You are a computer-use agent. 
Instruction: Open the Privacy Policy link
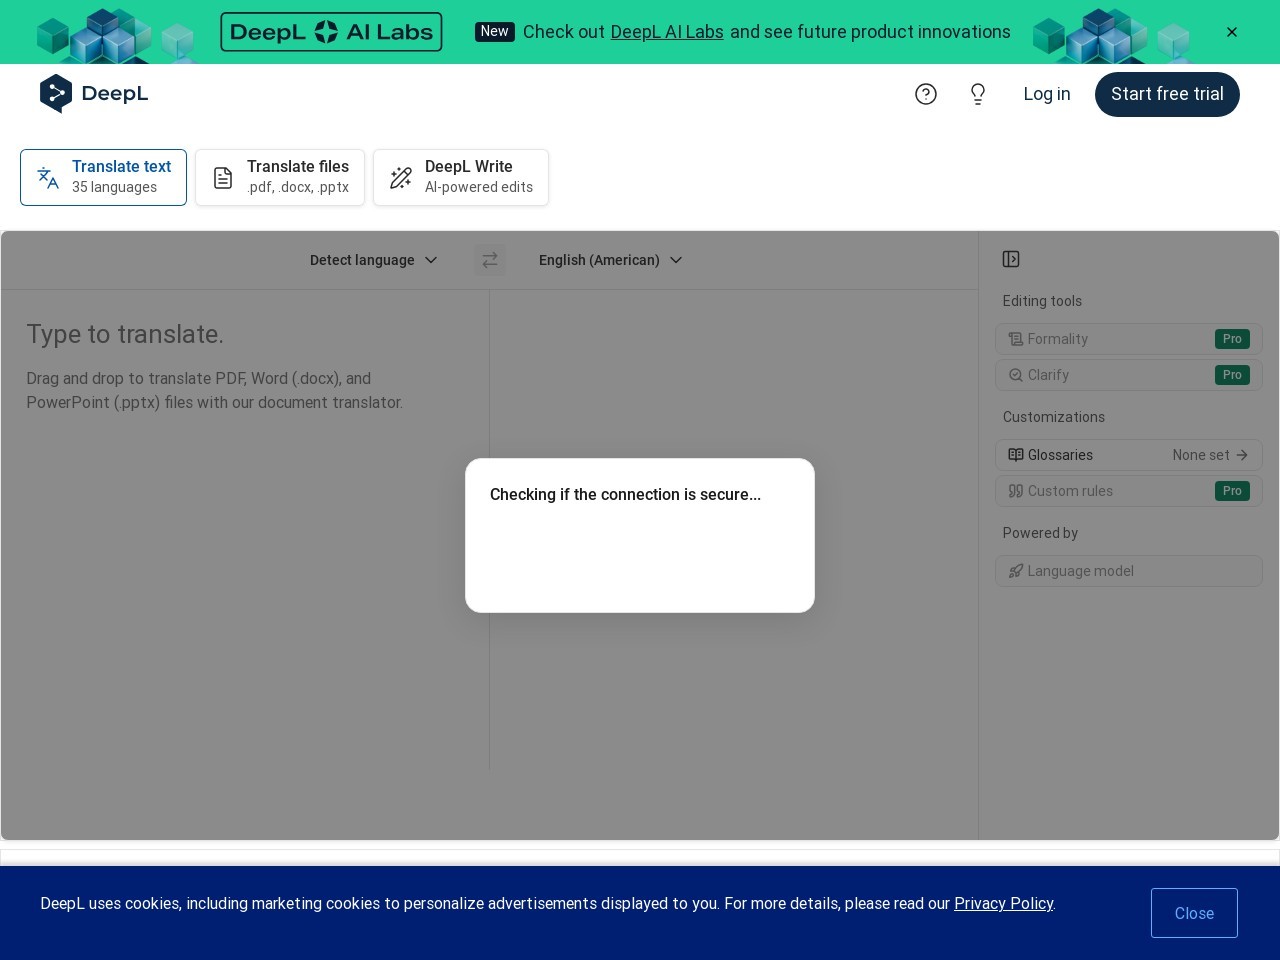[x=1003, y=903]
